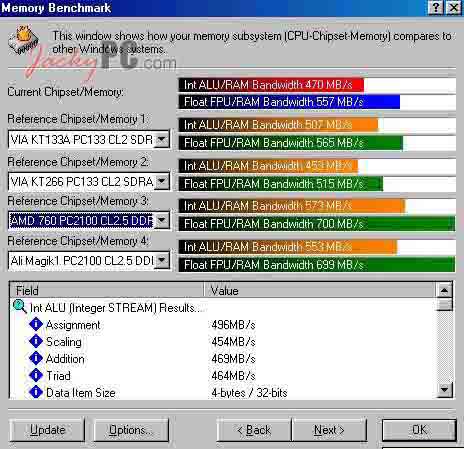Open the VIA KT266 reference chipset dropdown
The height and width of the screenshot is (449, 464).
point(162,182)
